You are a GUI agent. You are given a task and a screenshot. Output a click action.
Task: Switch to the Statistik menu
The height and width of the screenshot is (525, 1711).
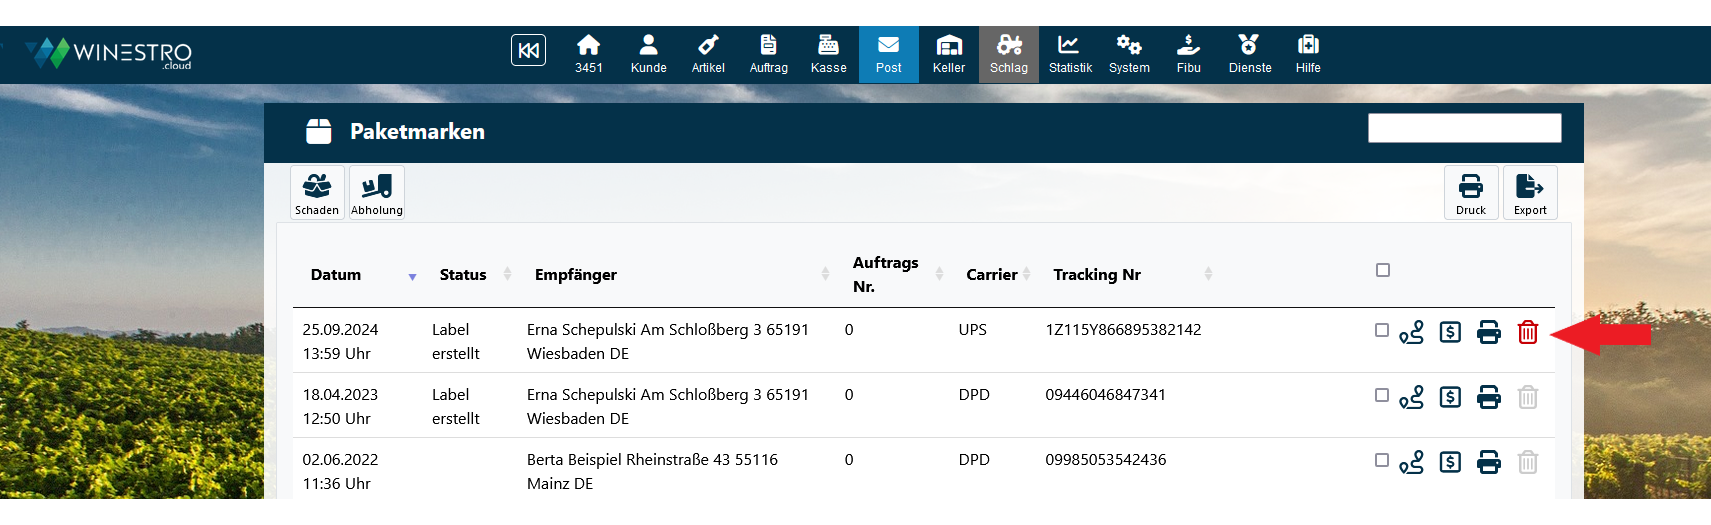pyautogui.click(x=1069, y=54)
